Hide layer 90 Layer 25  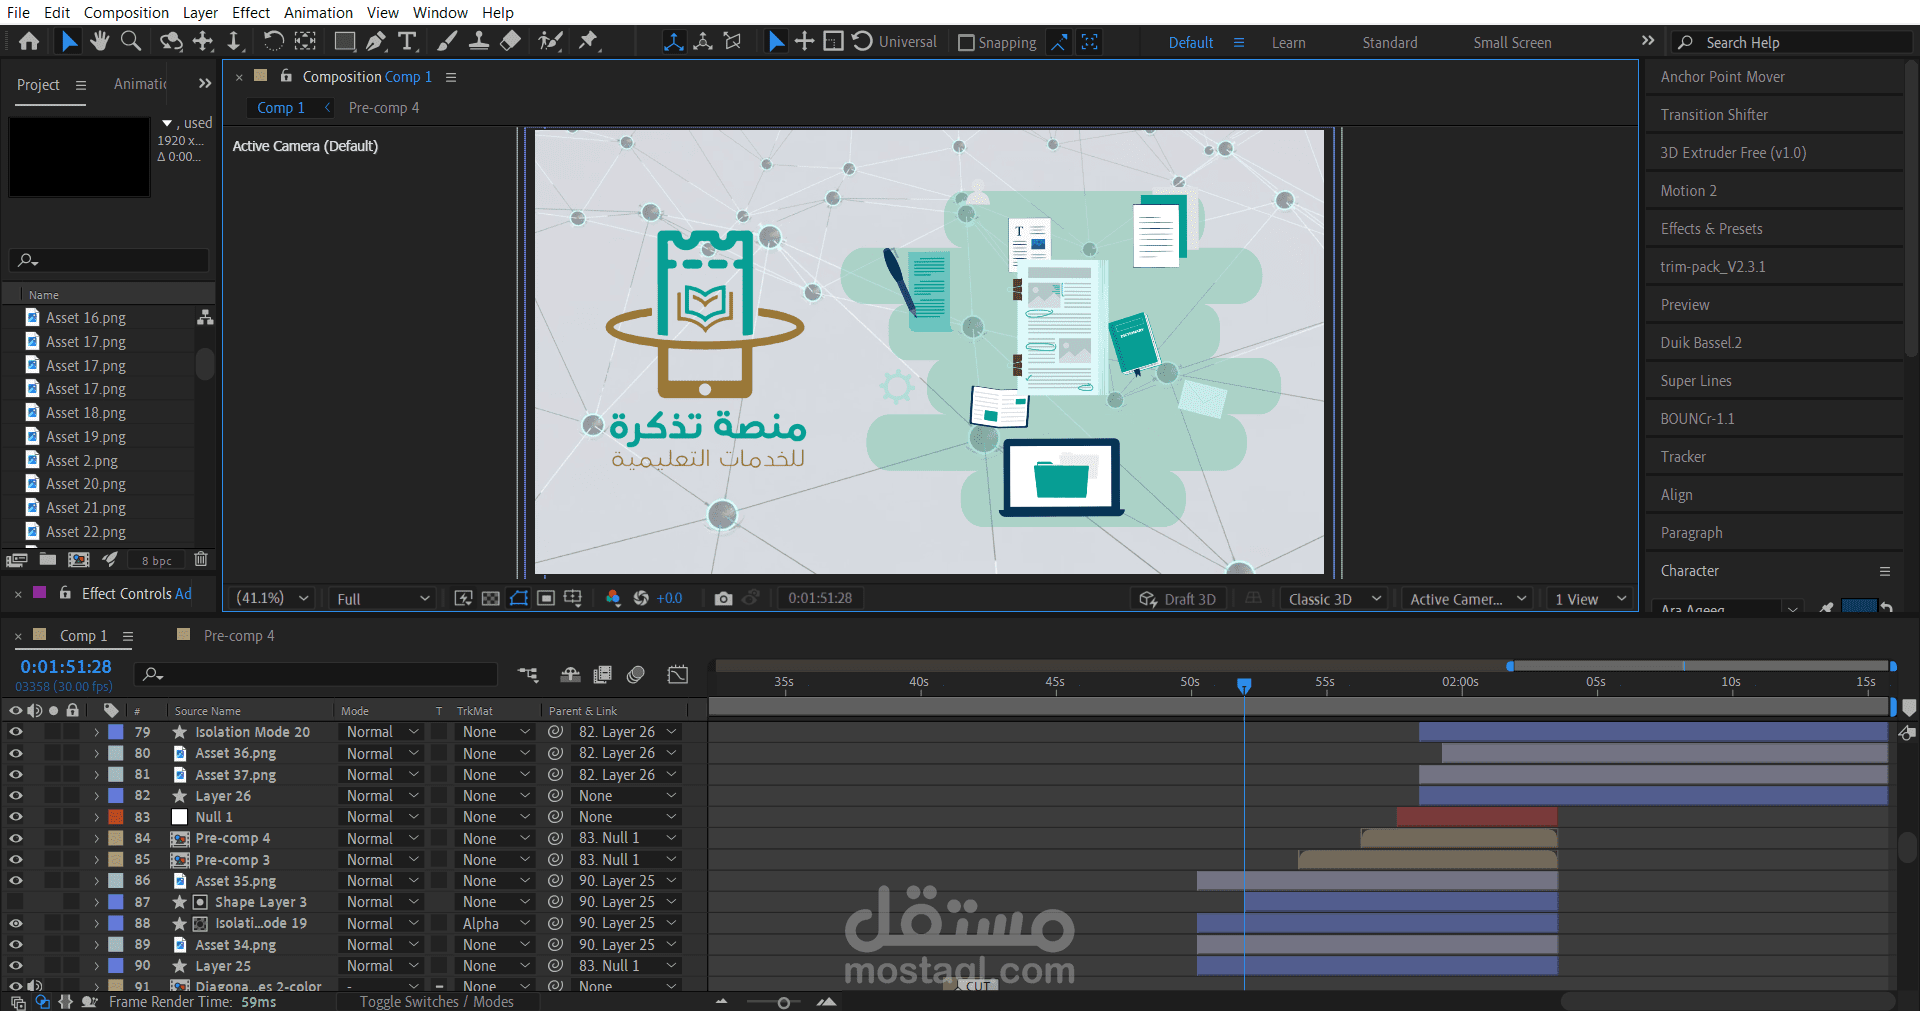15,966
